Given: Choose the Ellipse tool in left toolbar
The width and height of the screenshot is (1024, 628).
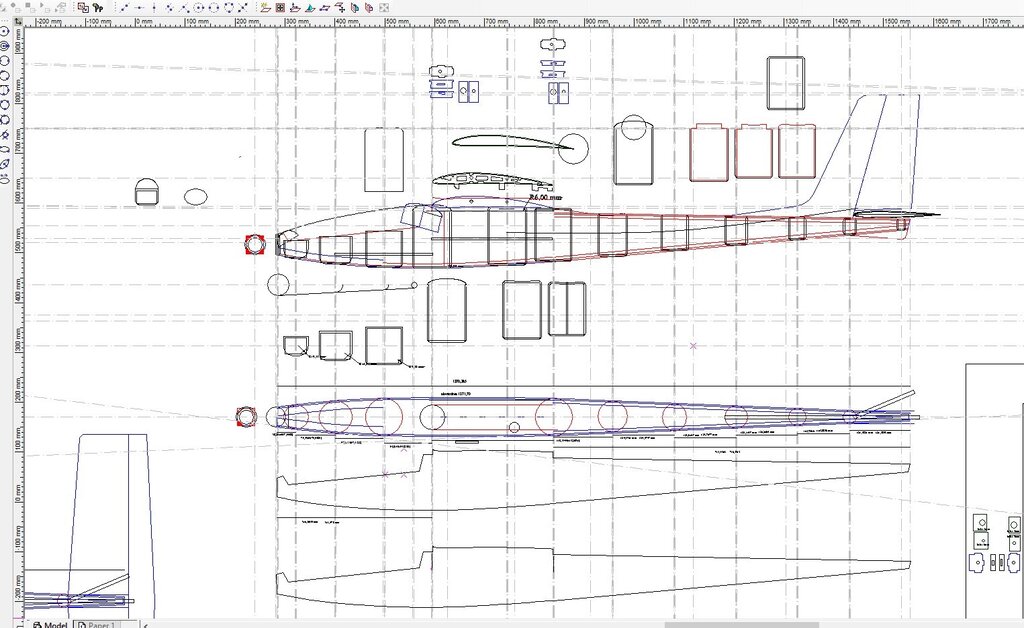Looking at the screenshot, I should (5, 150).
